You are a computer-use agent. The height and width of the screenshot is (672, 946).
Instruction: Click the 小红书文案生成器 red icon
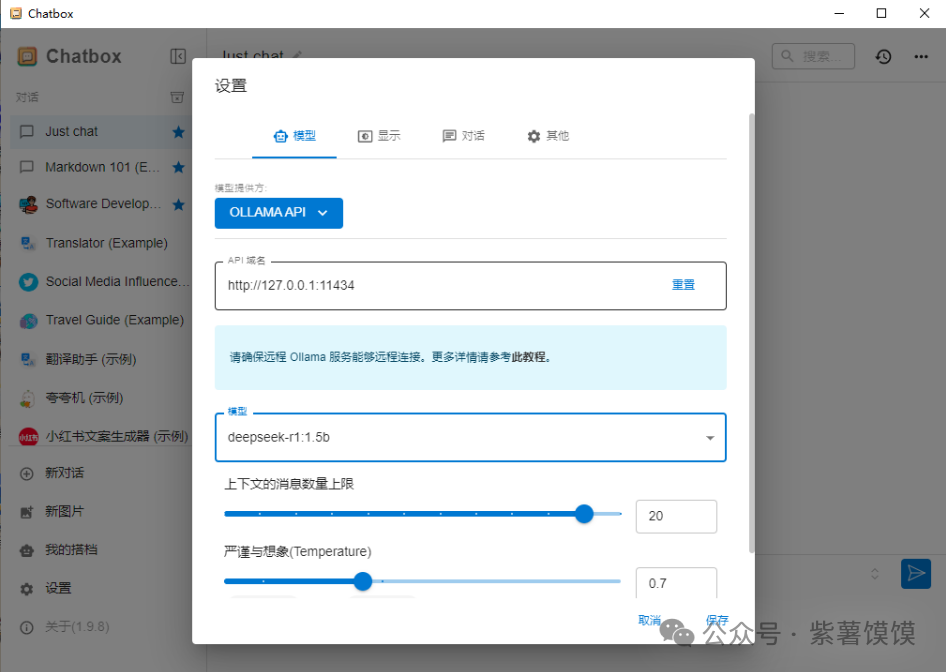coord(28,436)
